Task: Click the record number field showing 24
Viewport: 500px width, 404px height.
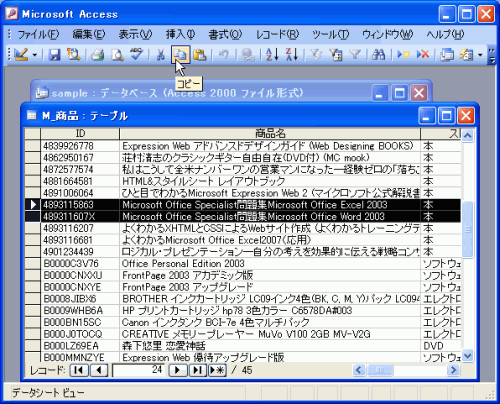Action: [138, 370]
